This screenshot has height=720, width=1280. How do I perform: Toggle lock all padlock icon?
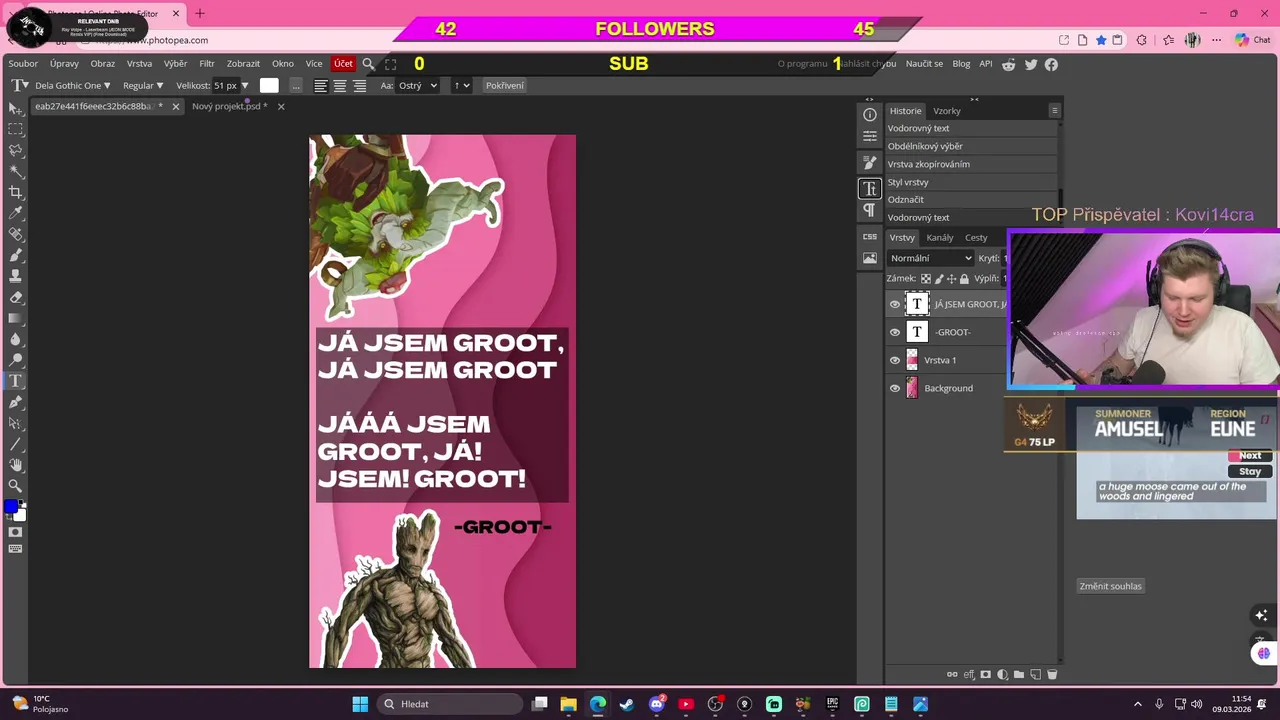click(965, 279)
